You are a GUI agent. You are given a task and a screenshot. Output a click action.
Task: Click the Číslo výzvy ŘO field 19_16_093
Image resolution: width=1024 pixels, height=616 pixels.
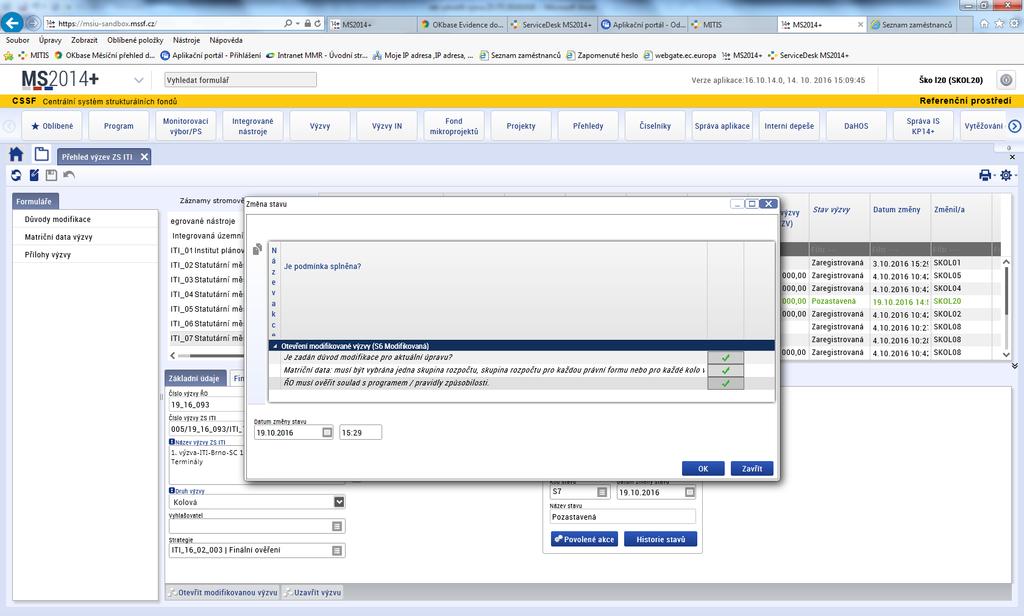(x=205, y=405)
